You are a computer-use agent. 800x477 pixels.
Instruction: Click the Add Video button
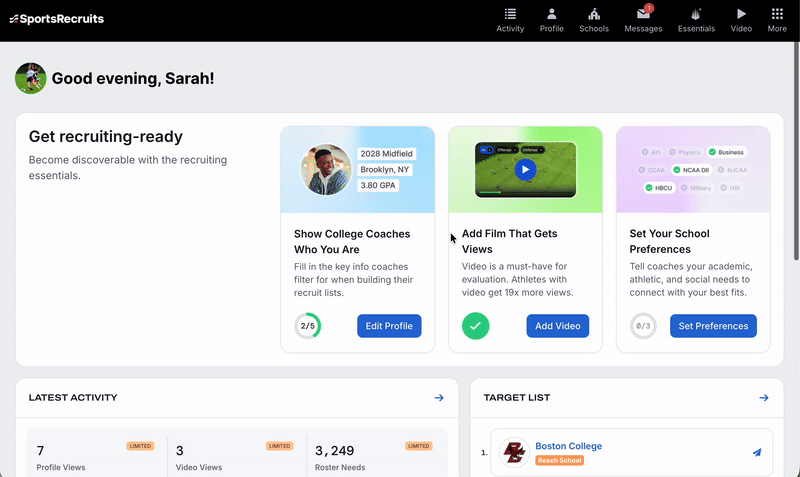click(557, 326)
